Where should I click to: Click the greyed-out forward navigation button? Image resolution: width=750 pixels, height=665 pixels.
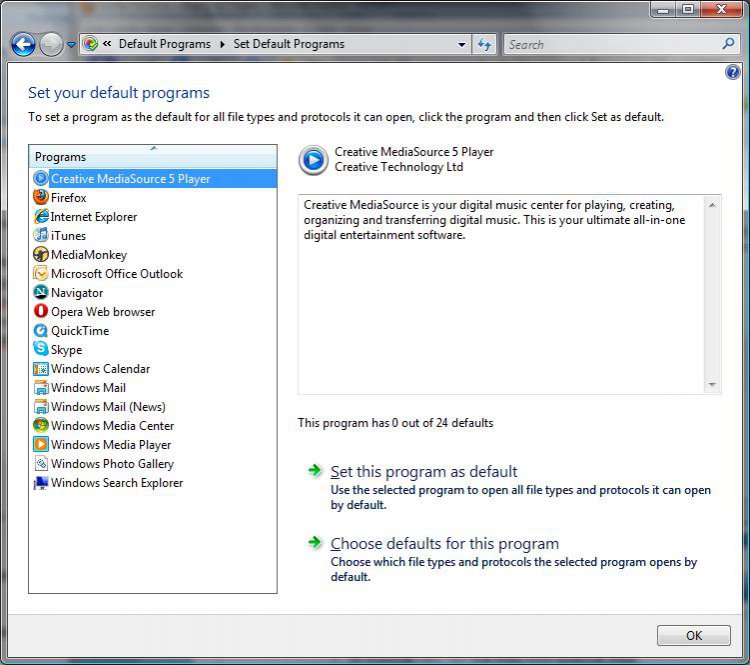51,45
